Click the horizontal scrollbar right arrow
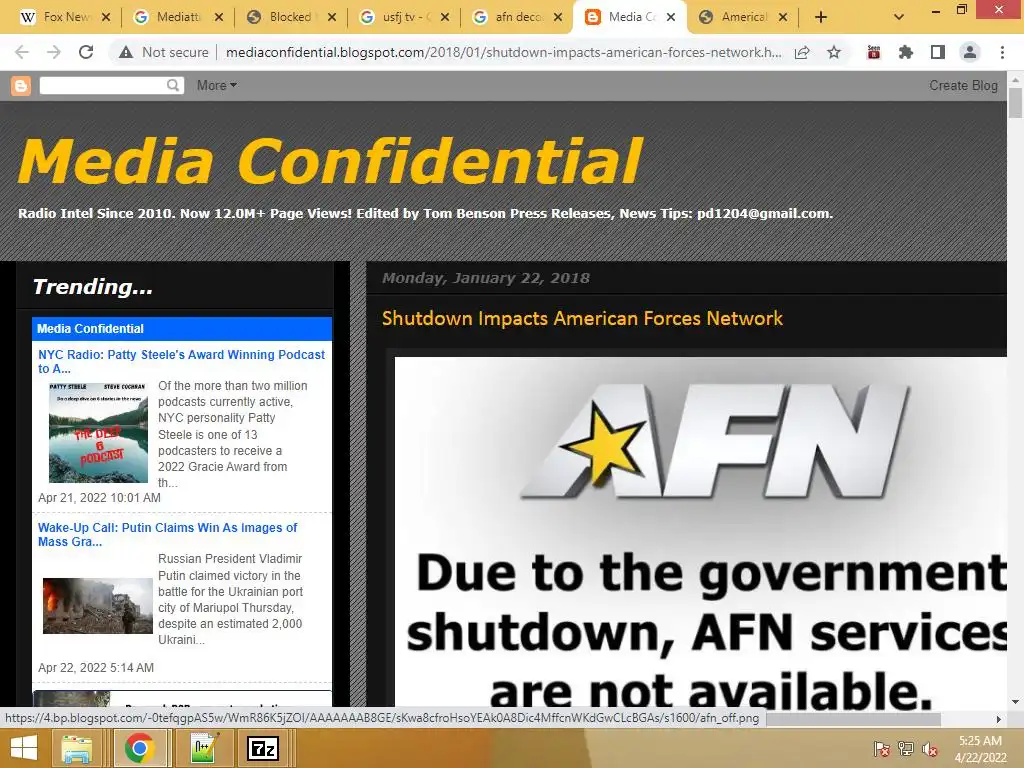 [x=999, y=719]
